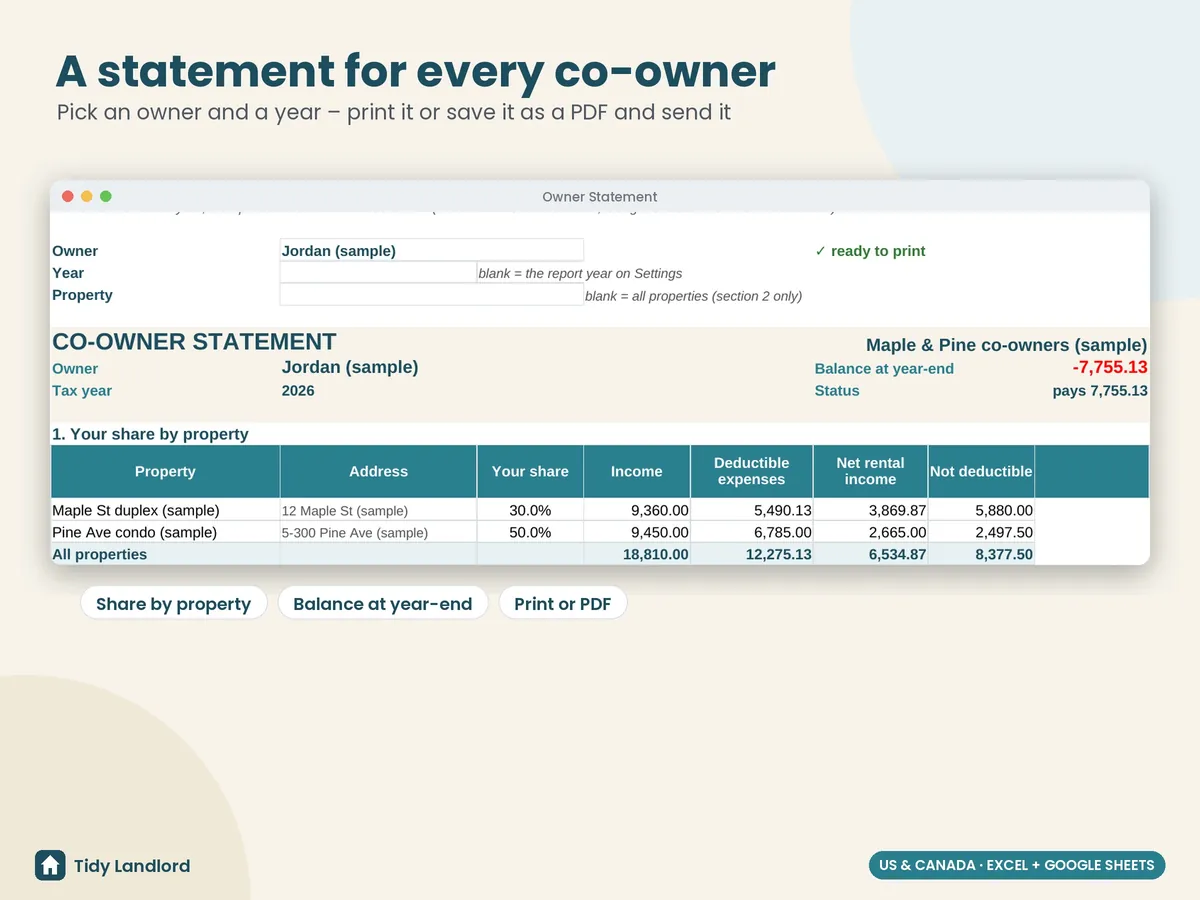Select the 5-300 Pine Ave (sample) address cell

pos(378,532)
